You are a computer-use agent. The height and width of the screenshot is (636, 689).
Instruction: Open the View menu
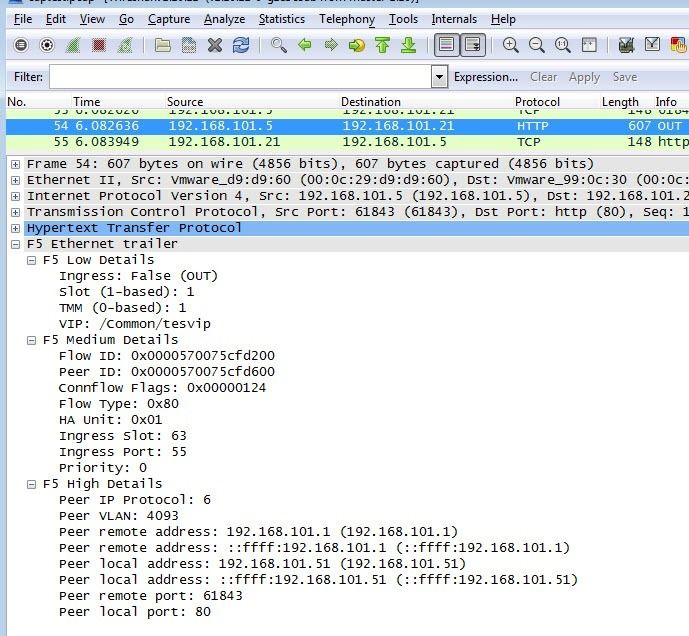[x=92, y=19]
